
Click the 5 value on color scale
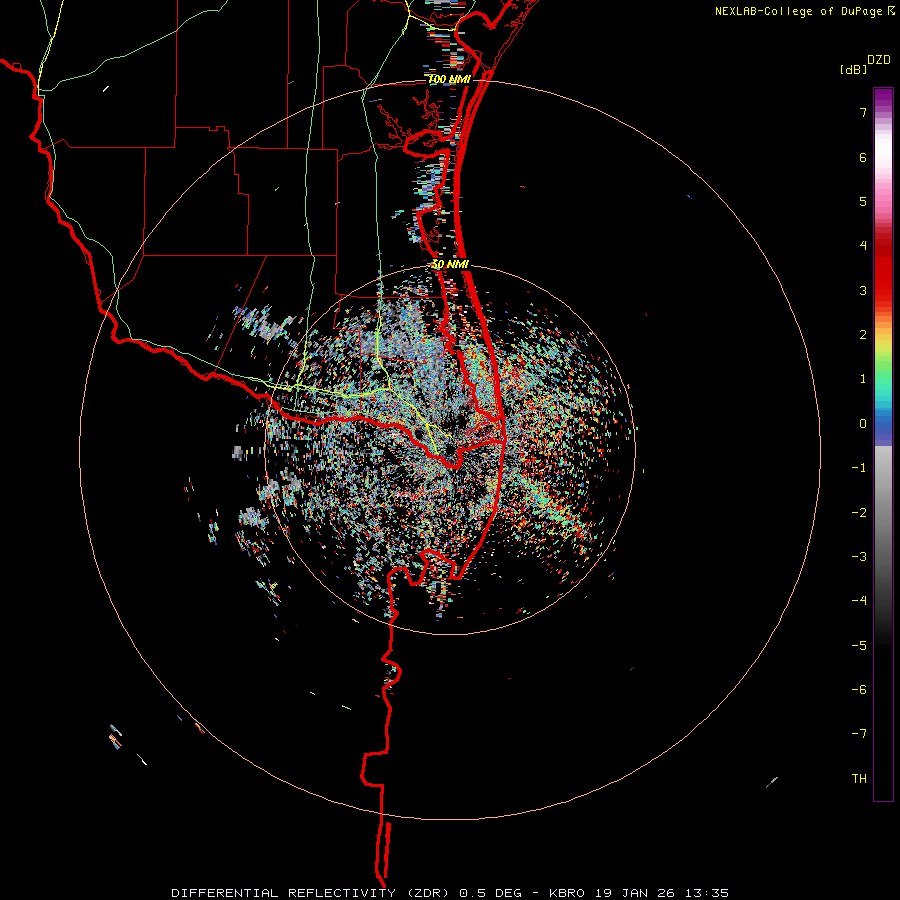(863, 201)
